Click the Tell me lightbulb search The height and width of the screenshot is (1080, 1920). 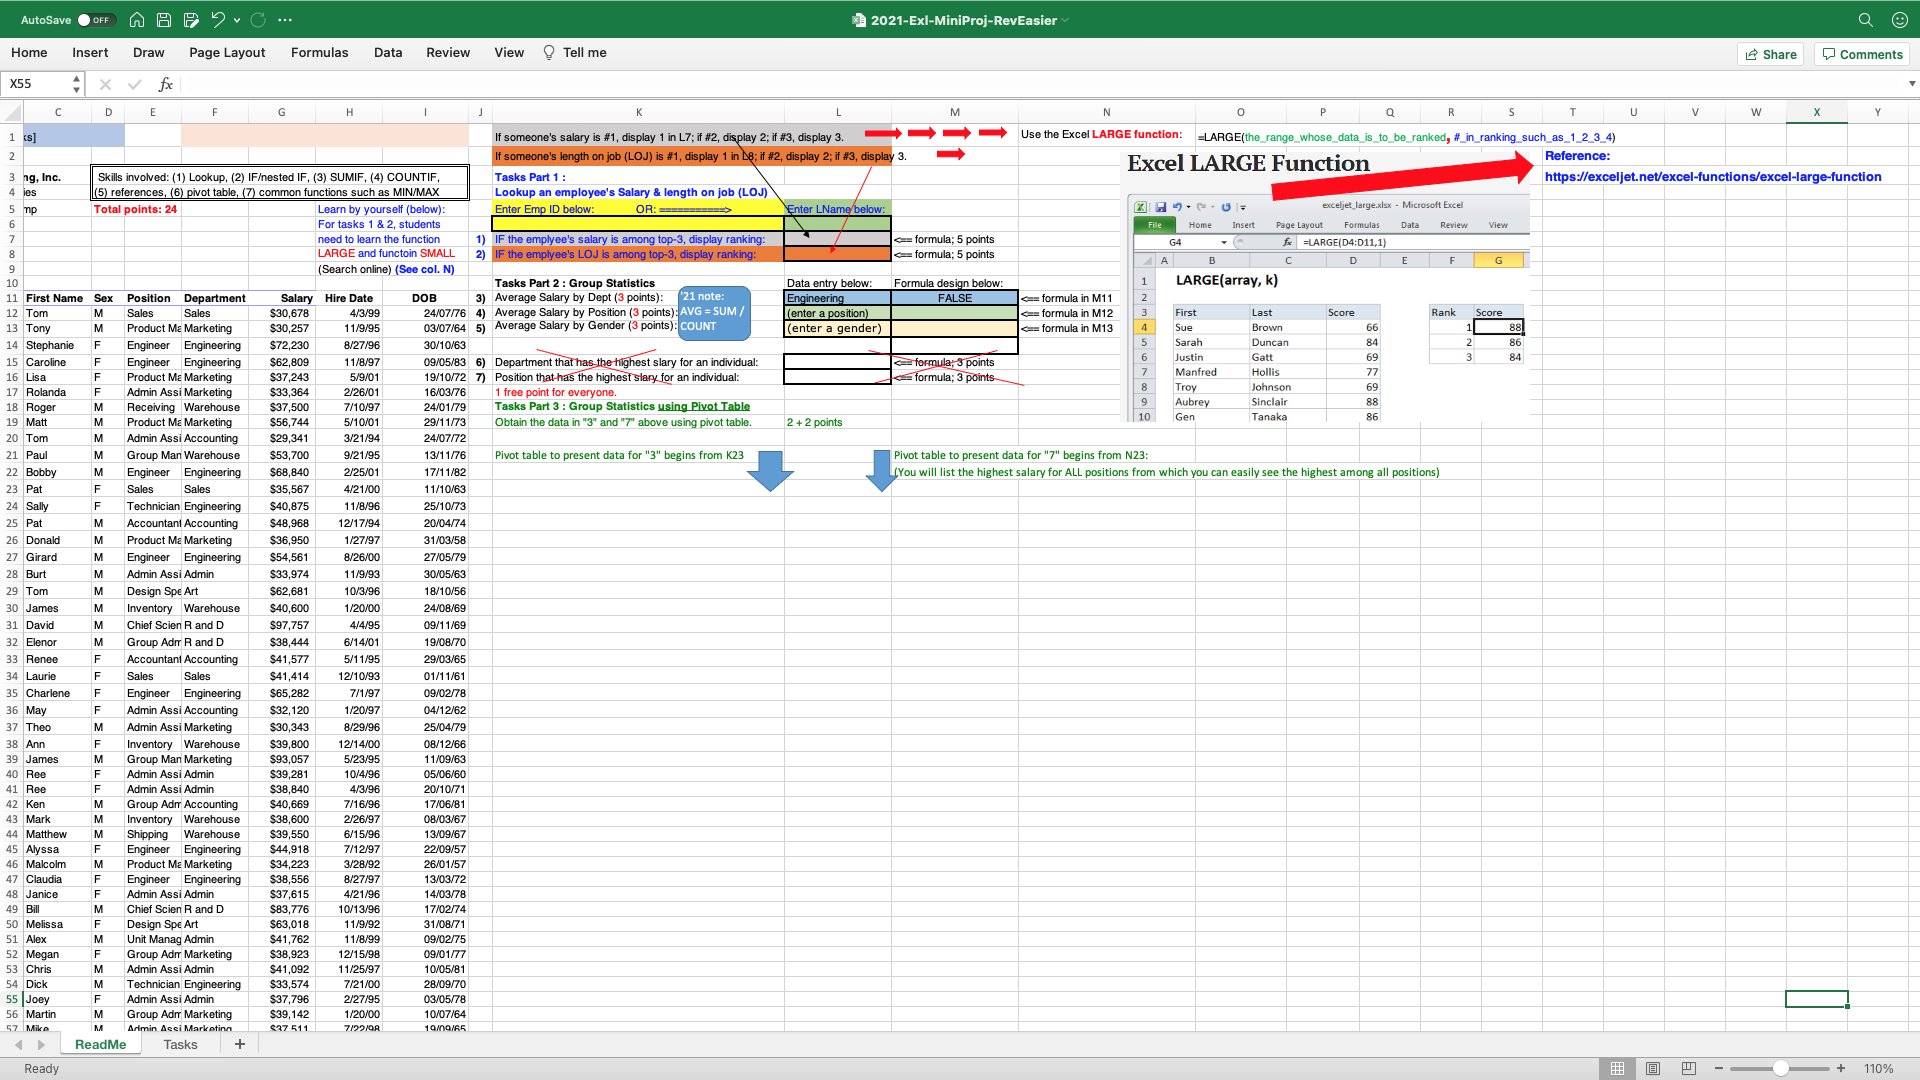tap(575, 53)
